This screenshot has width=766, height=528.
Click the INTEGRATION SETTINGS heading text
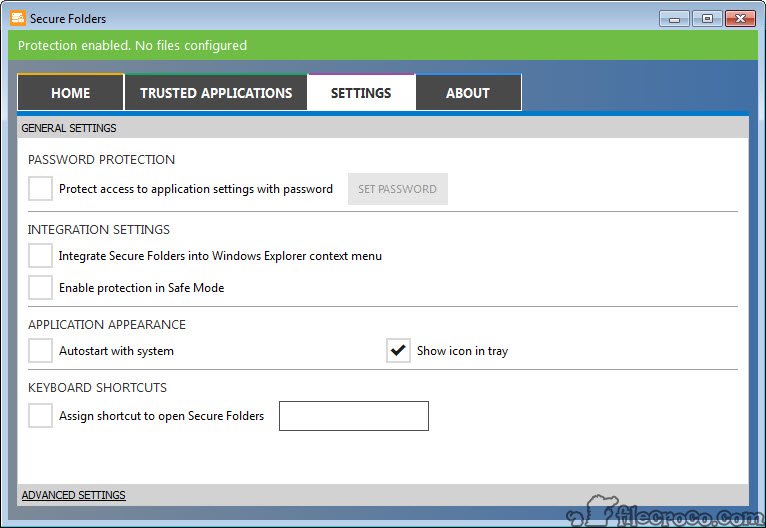click(x=99, y=230)
